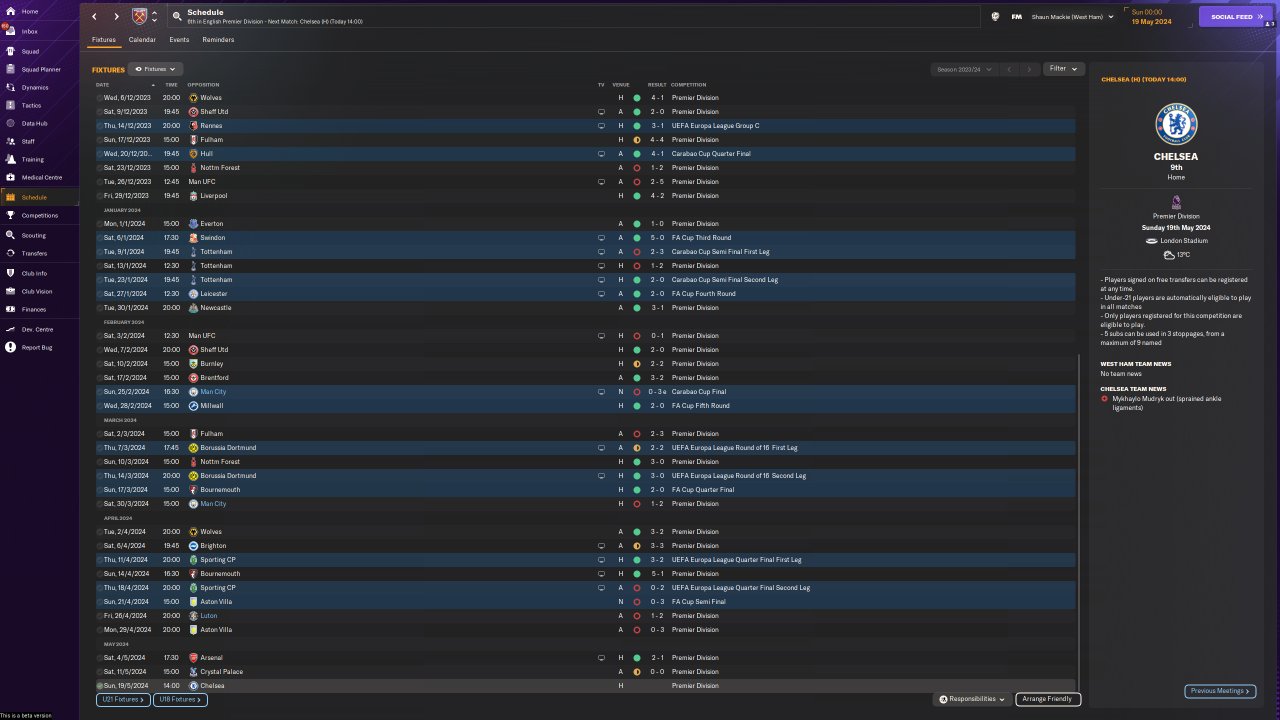The image size is (1280, 720).
Task: Switch to the Calendar tab
Action: click(x=142, y=40)
